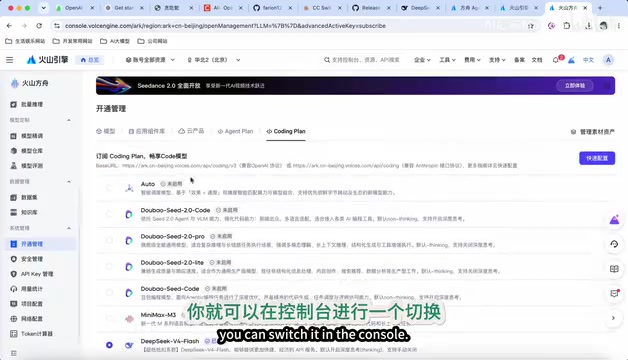This screenshot has height=360, width=628.
Task: Expand the 费用 menu
Action: coord(472,60)
